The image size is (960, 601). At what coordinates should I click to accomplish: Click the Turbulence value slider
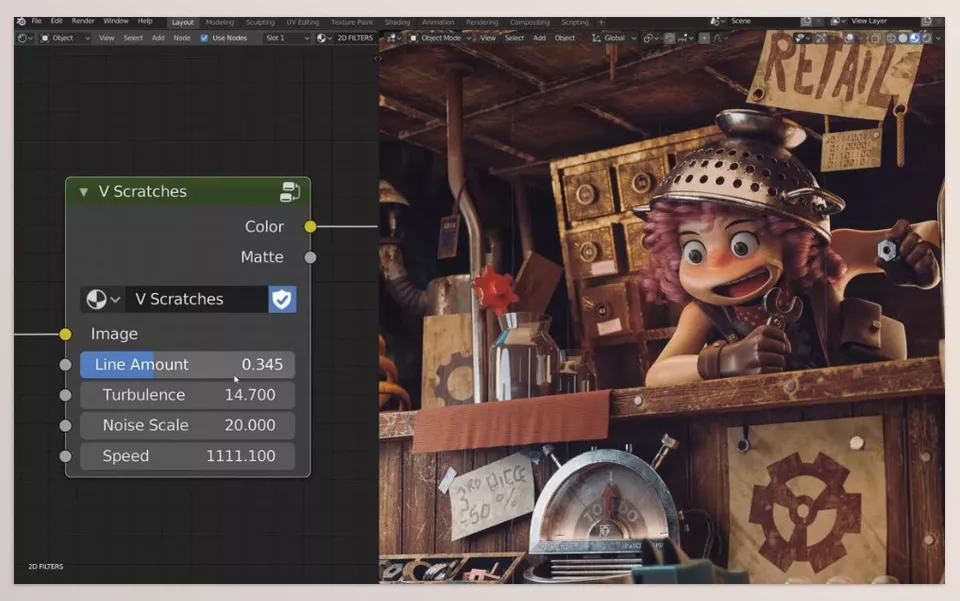[187, 395]
